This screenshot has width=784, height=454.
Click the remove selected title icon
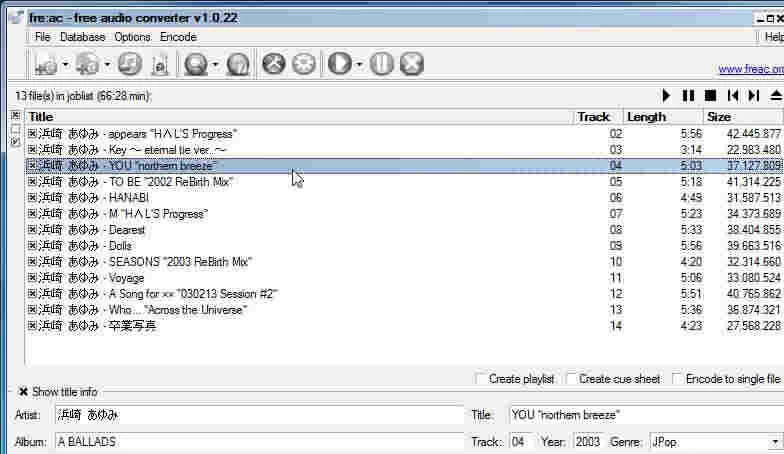[128, 64]
